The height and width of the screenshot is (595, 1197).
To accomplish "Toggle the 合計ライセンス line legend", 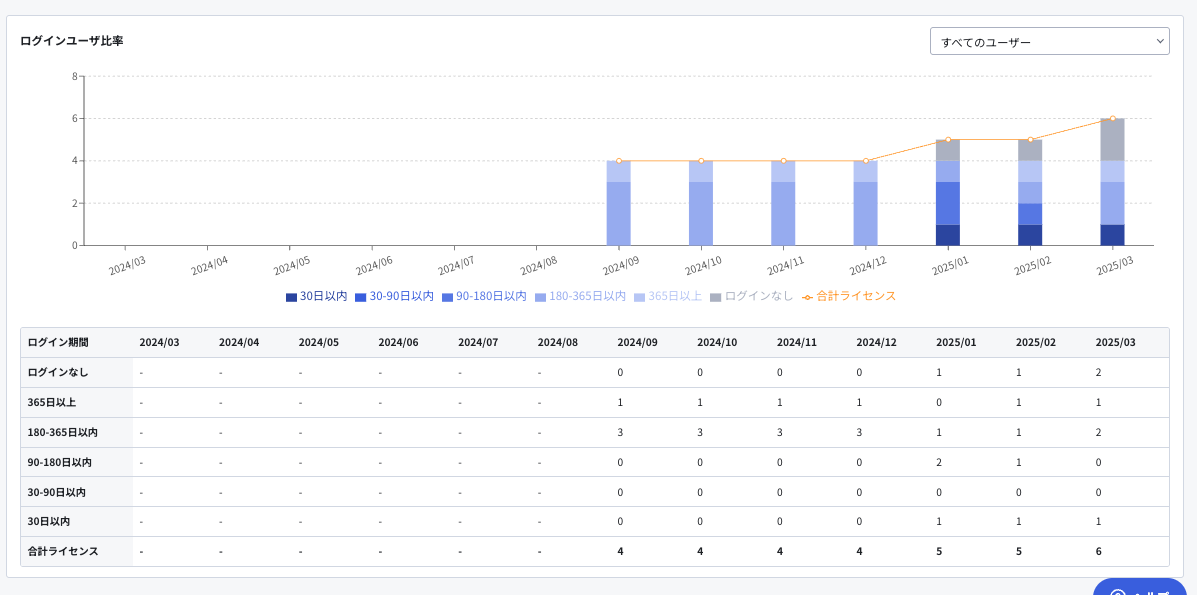I will click(849, 296).
